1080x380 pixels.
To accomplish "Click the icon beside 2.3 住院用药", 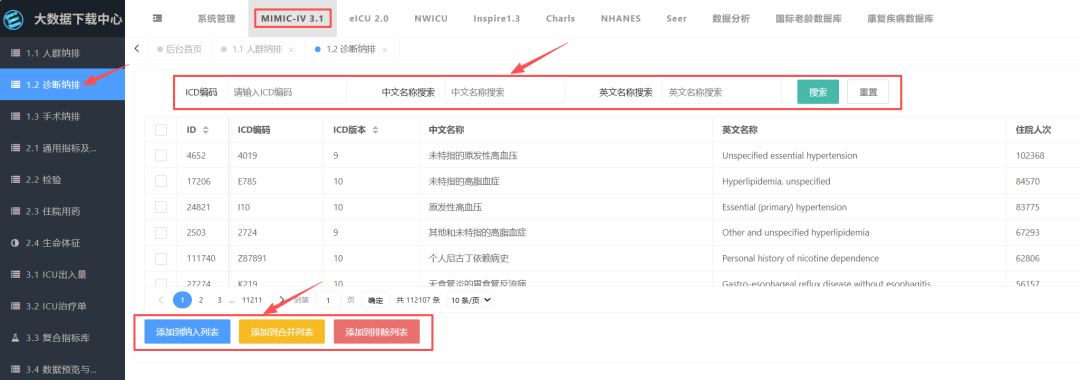I will (15, 211).
